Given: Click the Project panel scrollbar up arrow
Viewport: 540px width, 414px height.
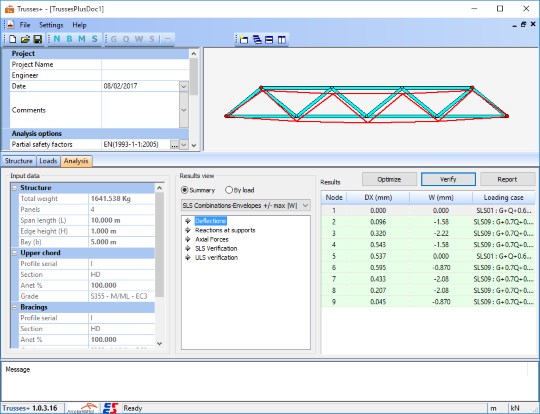Looking at the screenshot, I should [194, 54].
